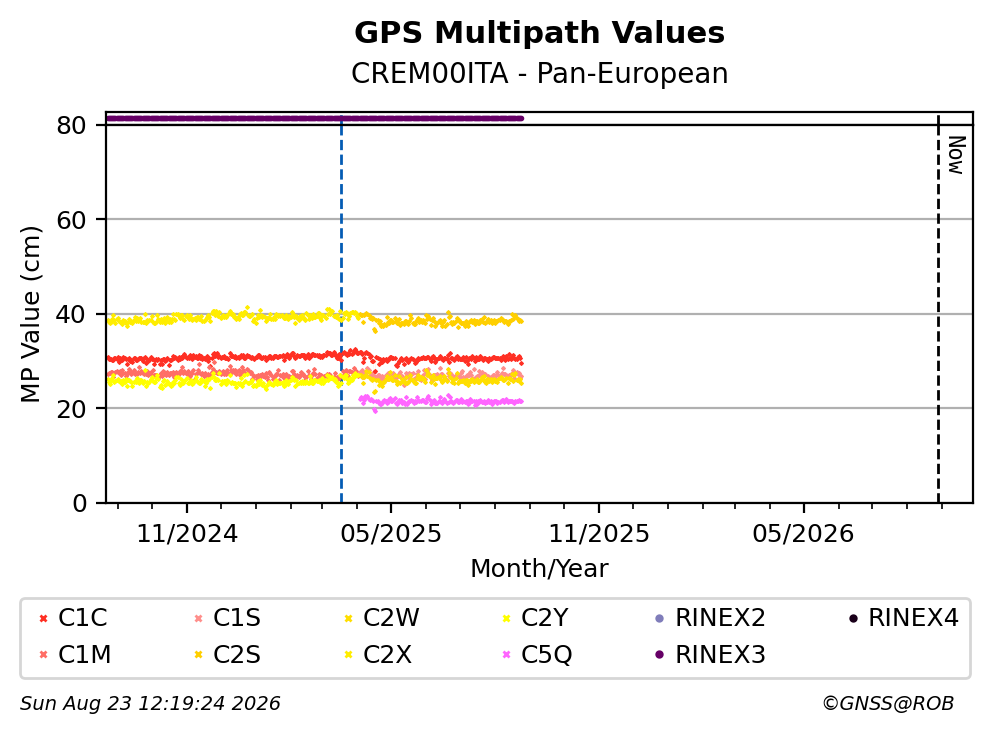Image resolution: width=993 pixels, height=734 pixels.
Task: Click the ©GNSS@ROB copyright text
Action: pos(888,704)
